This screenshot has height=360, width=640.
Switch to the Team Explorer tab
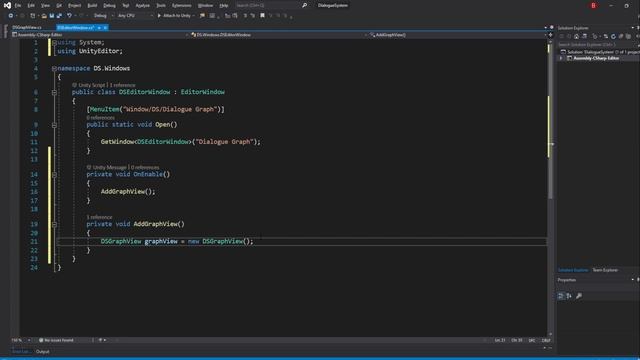605,270
